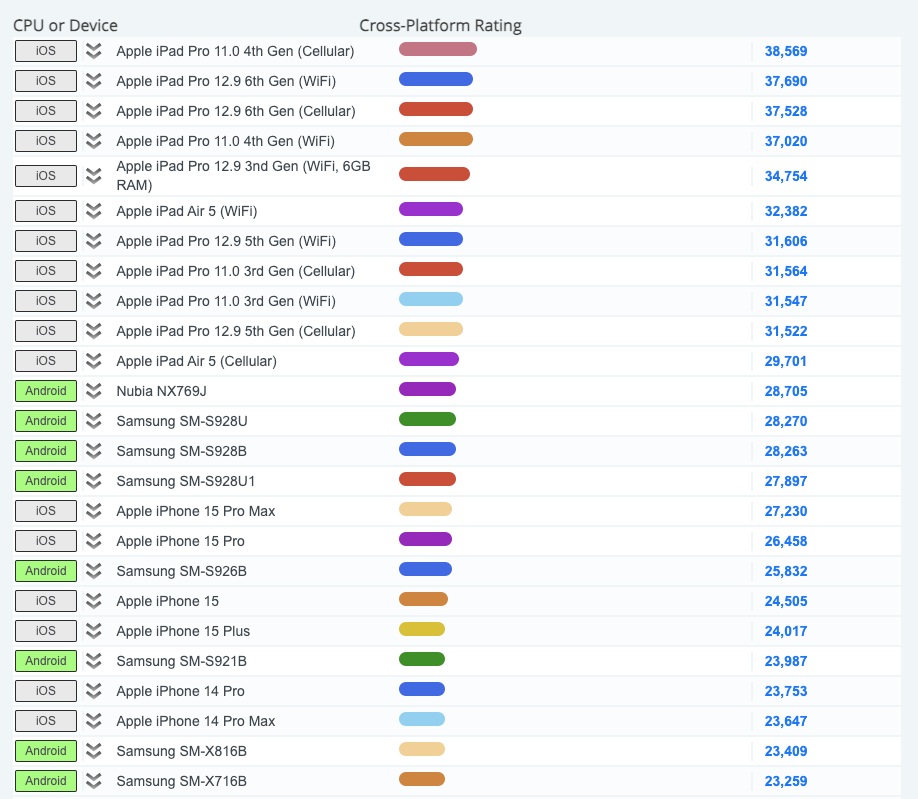Expand chevron for iPad Pro 12.9 6th Gen (WiFi)
918x799 pixels.
tap(94, 81)
